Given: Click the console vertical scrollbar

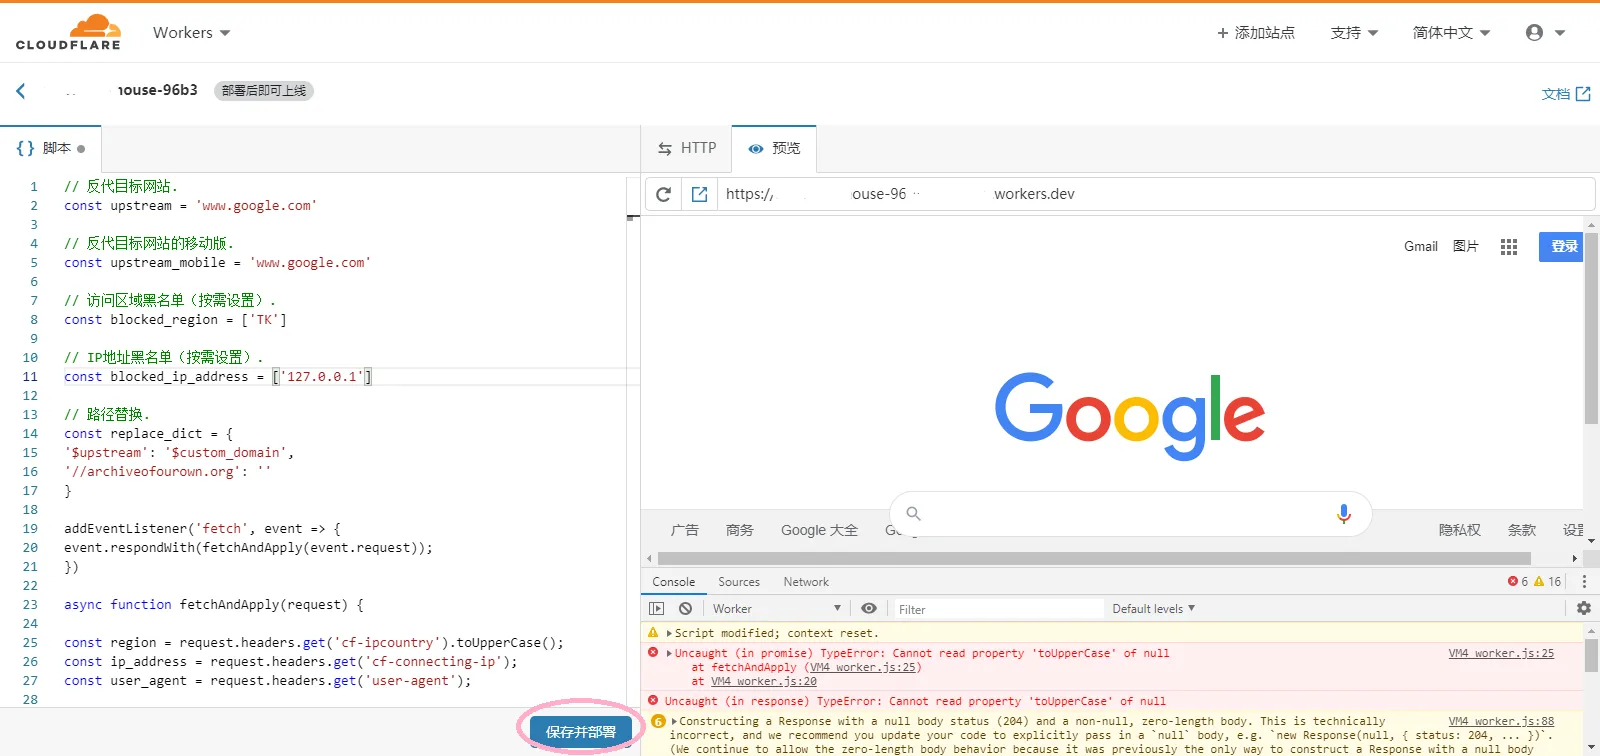Looking at the screenshot, I should (1591, 654).
